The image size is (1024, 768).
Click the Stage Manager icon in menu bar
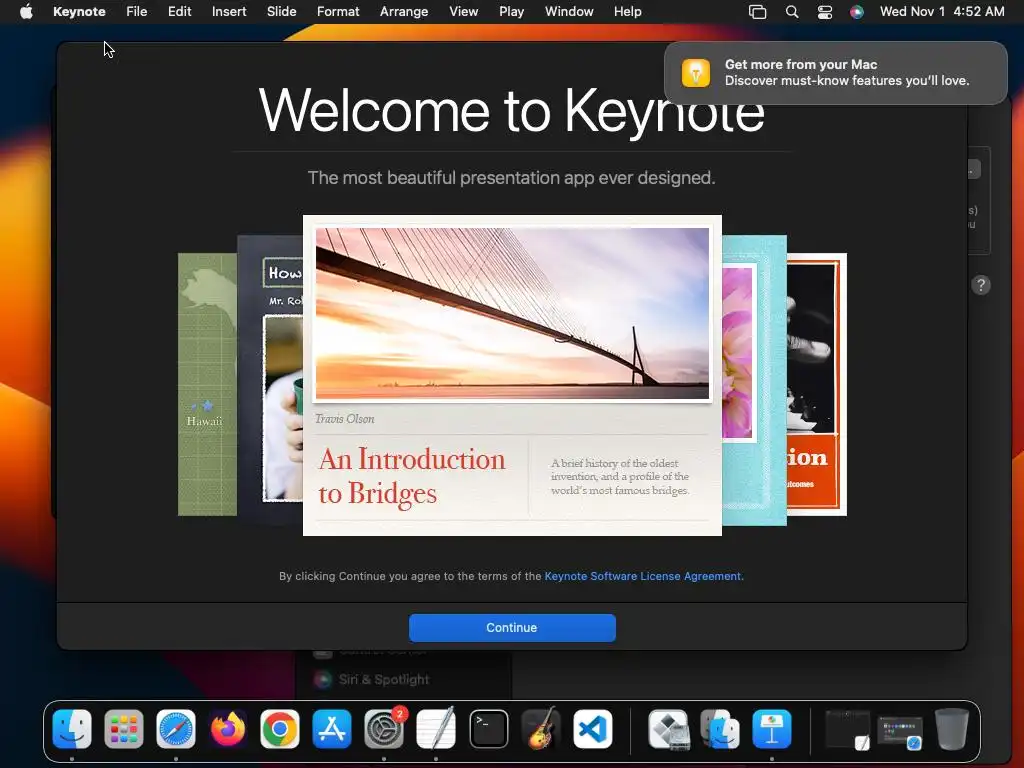pos(758,12)
